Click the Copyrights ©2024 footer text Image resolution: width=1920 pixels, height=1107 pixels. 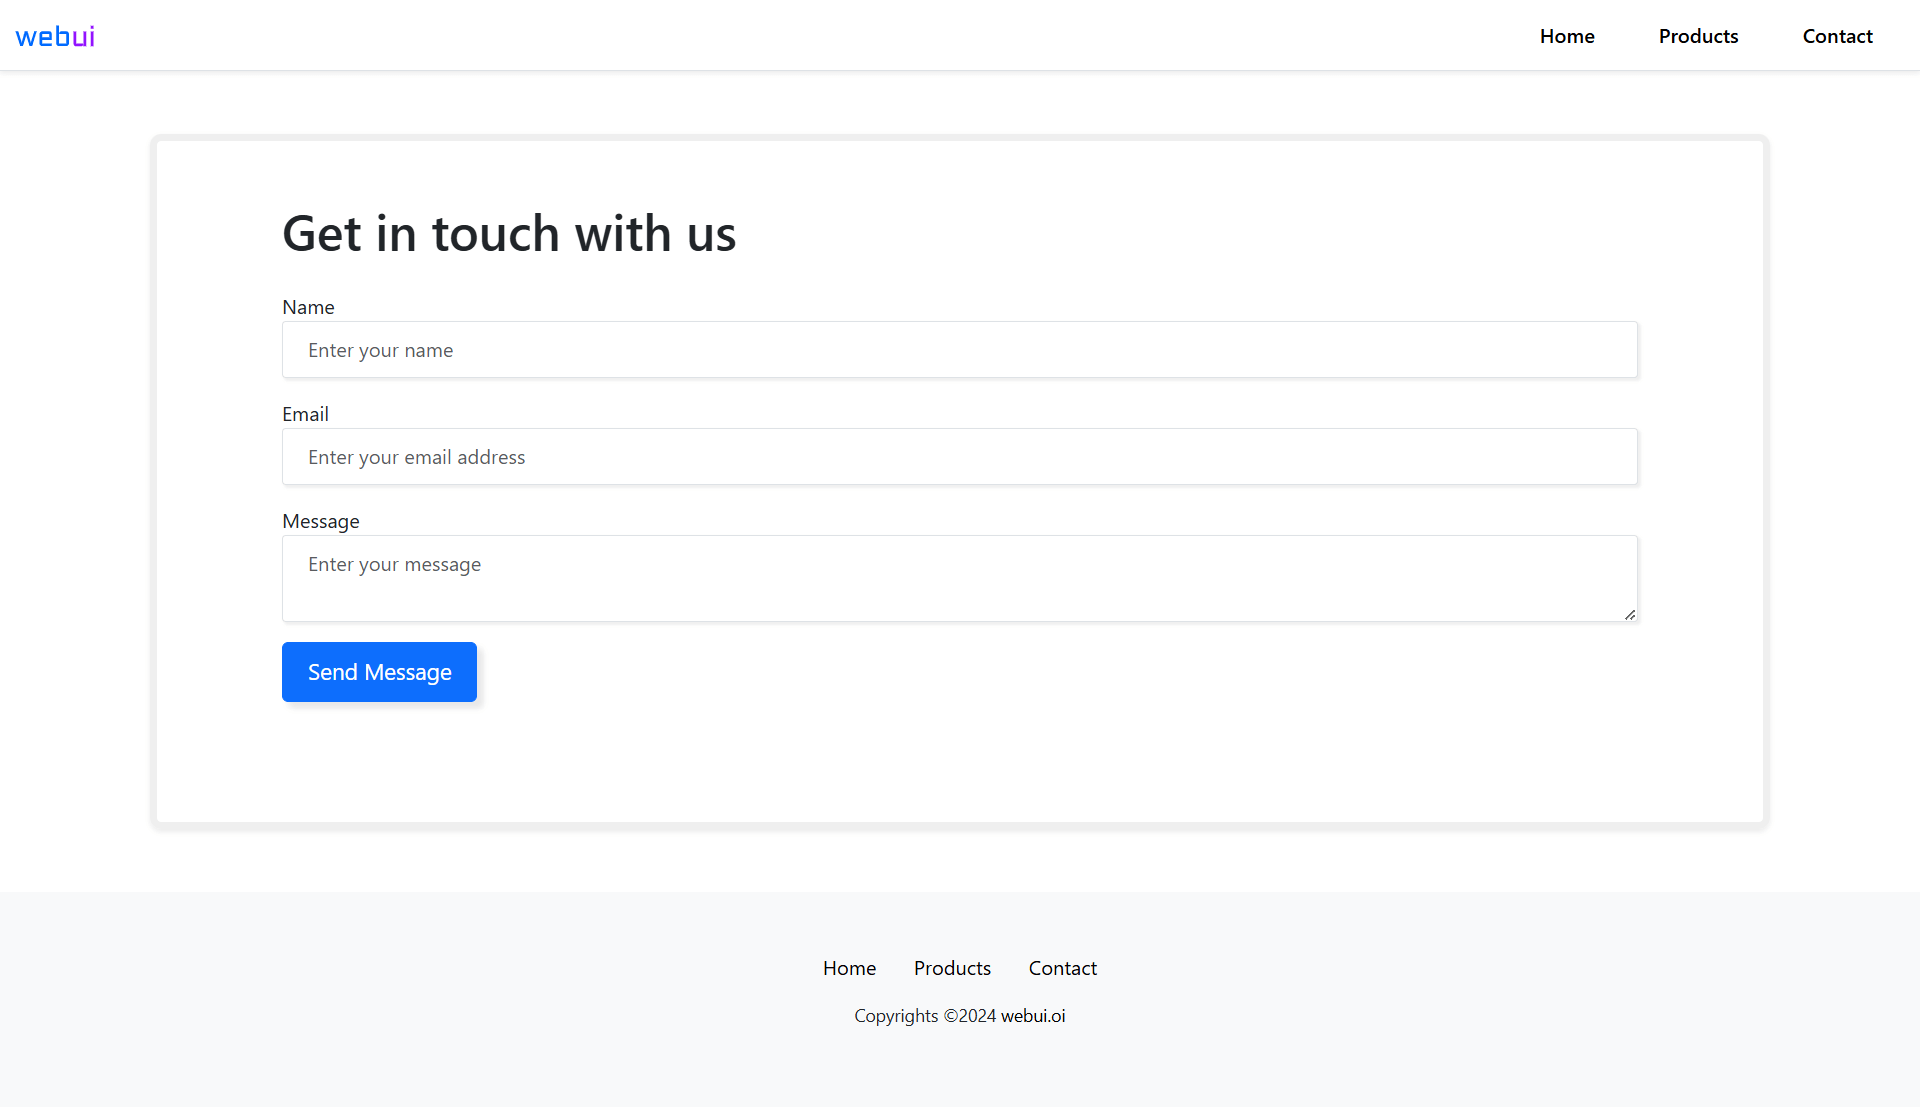(925, 1016)
